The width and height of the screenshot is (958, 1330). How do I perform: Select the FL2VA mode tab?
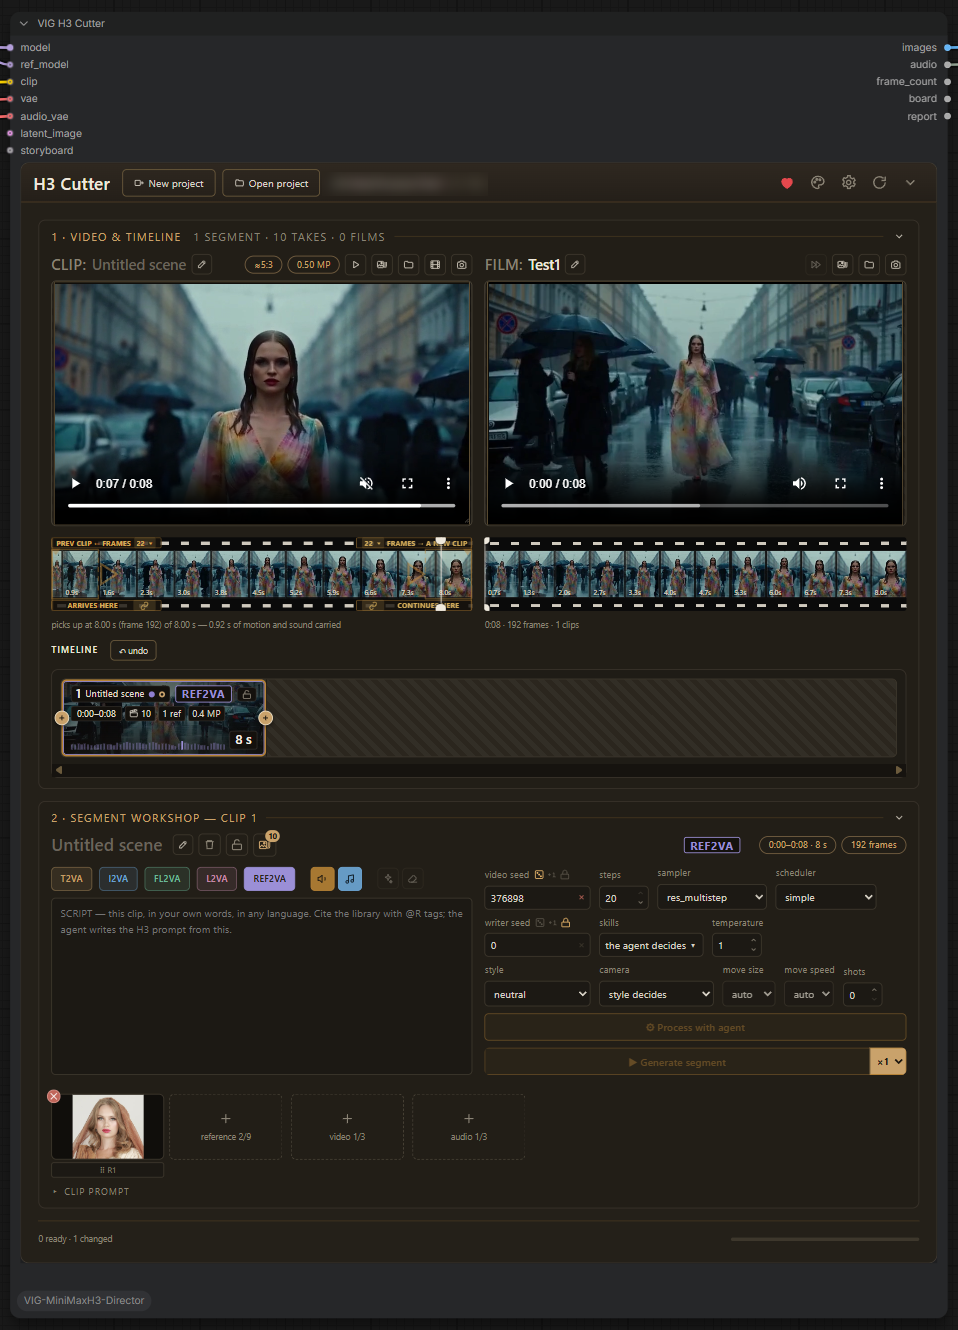[x=167, y=879]
